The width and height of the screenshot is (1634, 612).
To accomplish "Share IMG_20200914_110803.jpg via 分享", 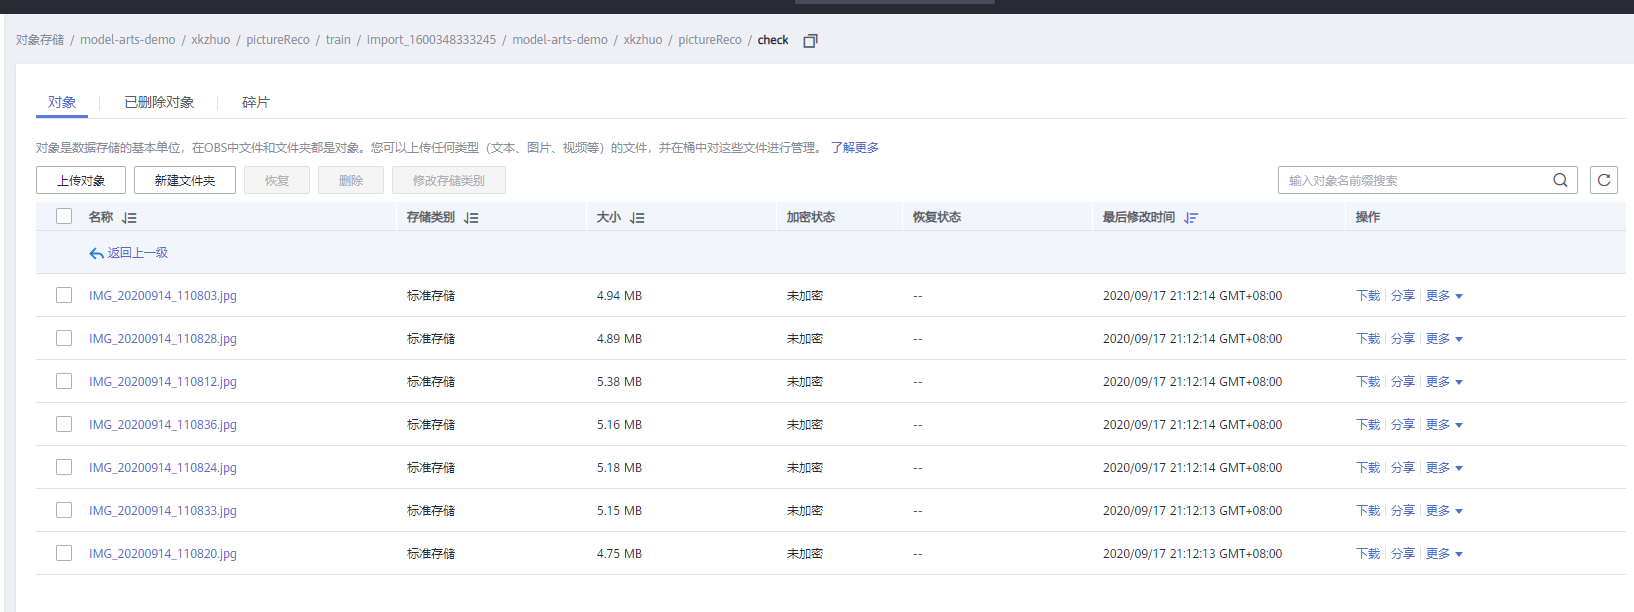I will click(x=1403, y=296).
